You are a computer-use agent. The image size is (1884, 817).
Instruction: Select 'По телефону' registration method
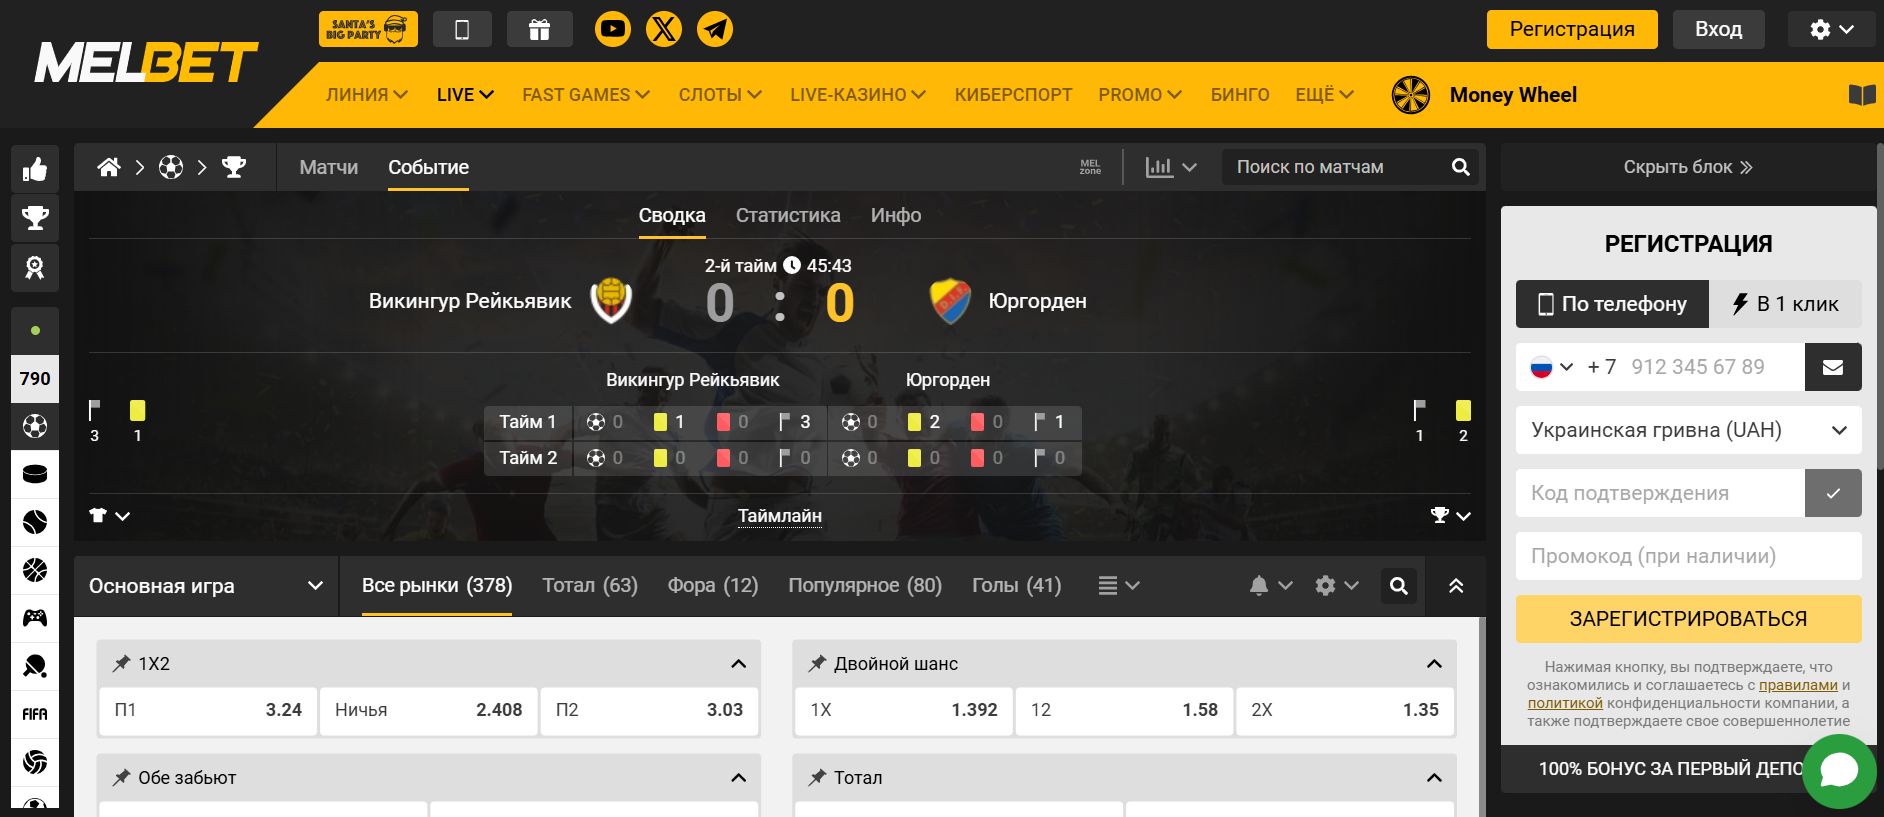pyautogui.click(x=1612, y=304)
